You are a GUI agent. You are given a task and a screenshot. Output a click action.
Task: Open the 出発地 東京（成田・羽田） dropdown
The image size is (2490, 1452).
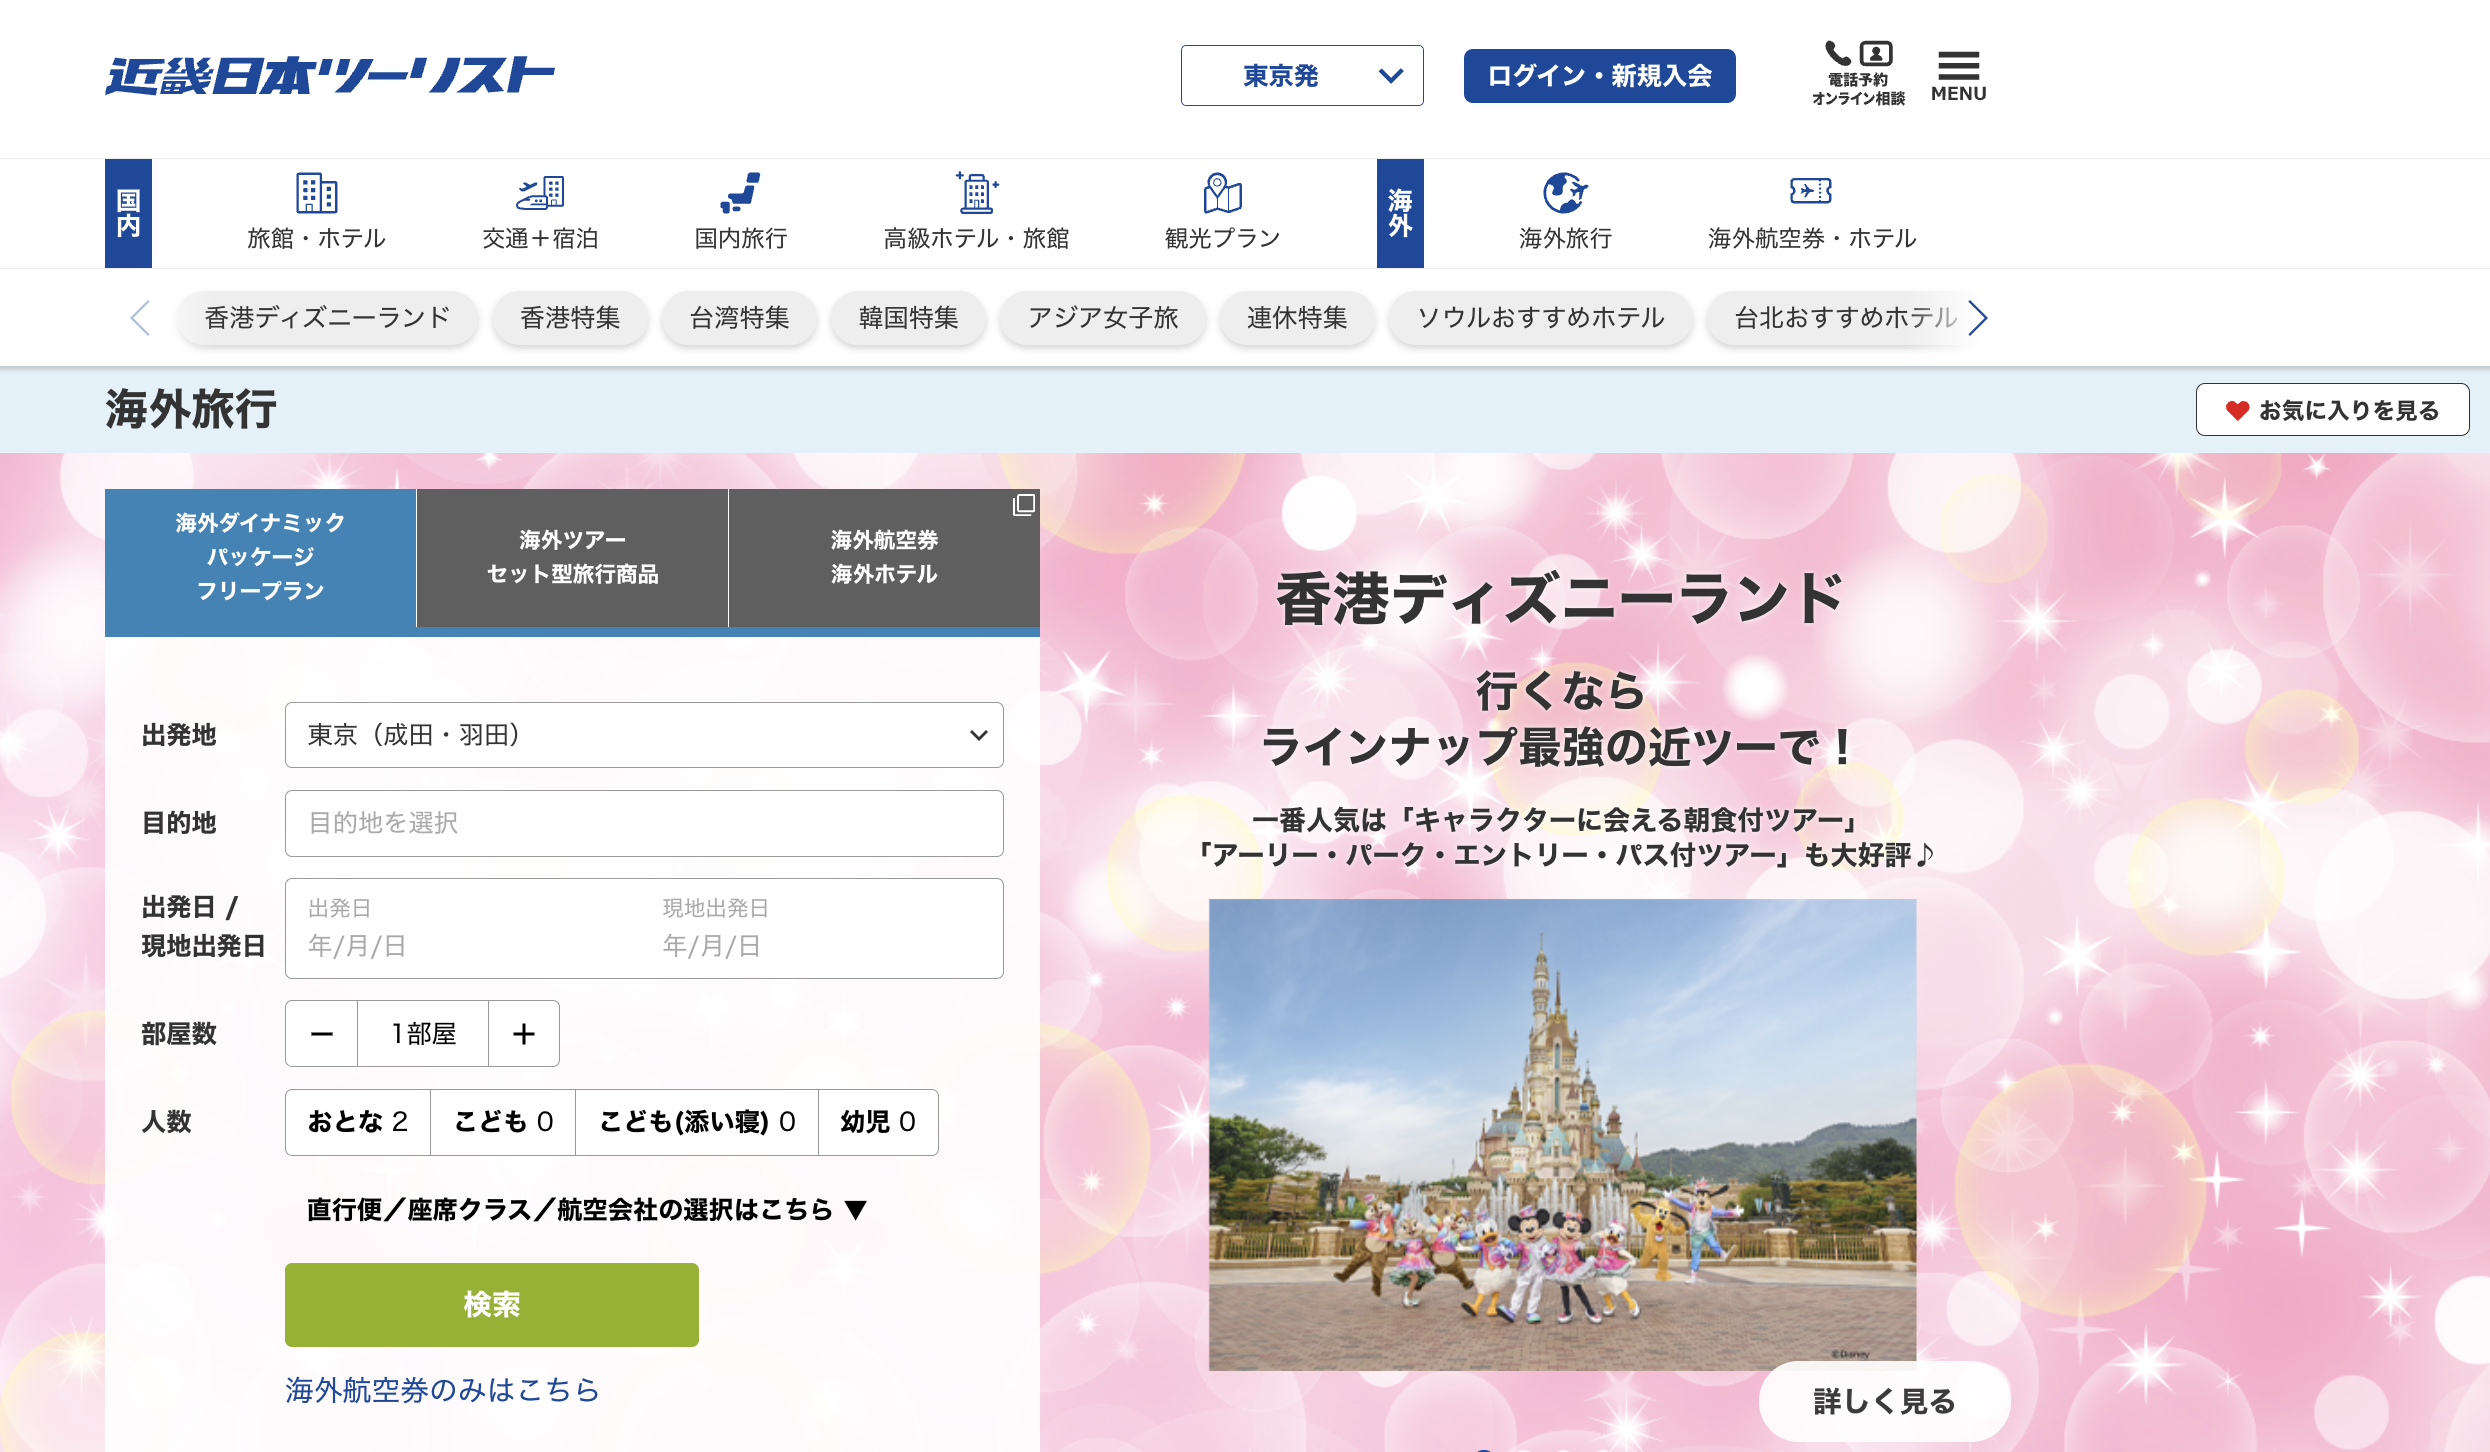644,735
